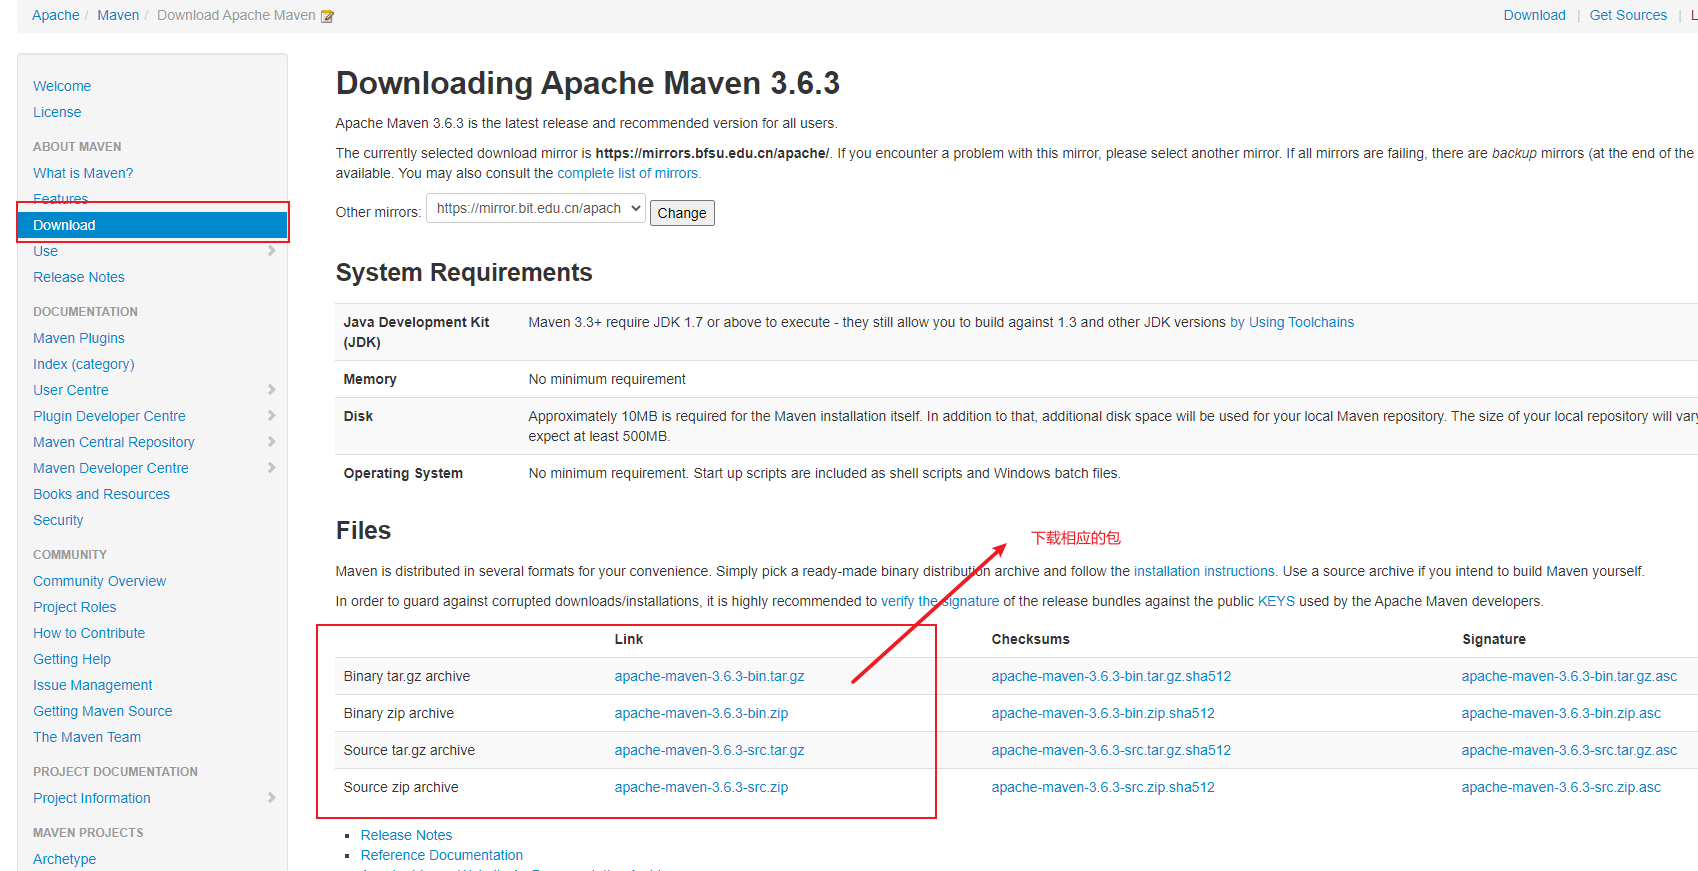Select highlighted Download sidebar item
Image resolution: width=1698 pixels, height=871 pixels.
(152, 225)
